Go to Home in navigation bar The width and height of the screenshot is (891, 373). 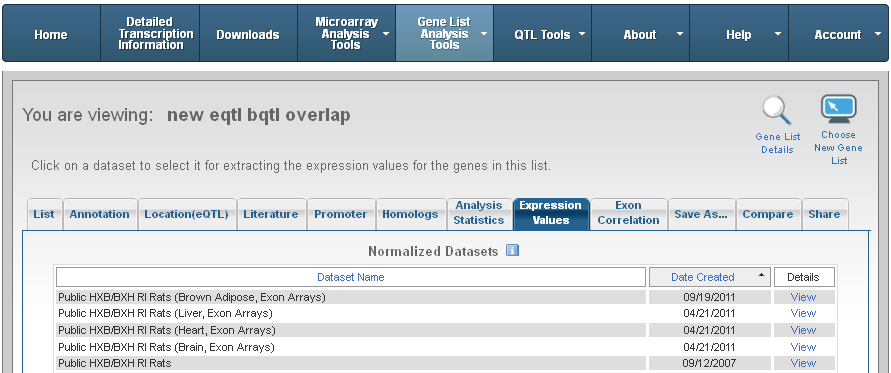[x=51, y=34]
